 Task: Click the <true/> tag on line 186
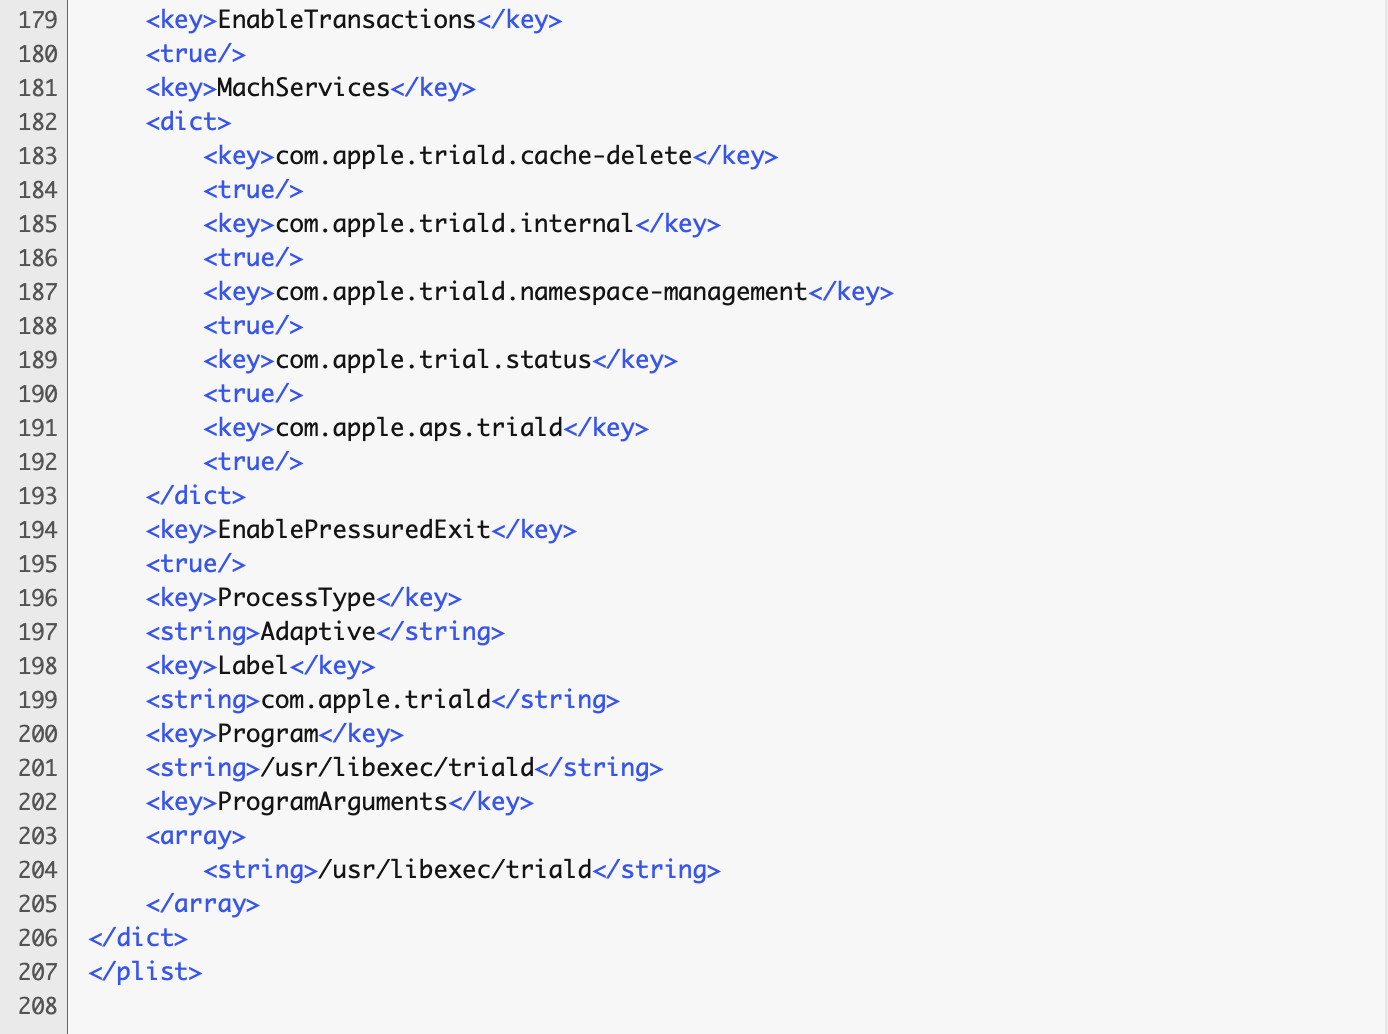[254, 258]
